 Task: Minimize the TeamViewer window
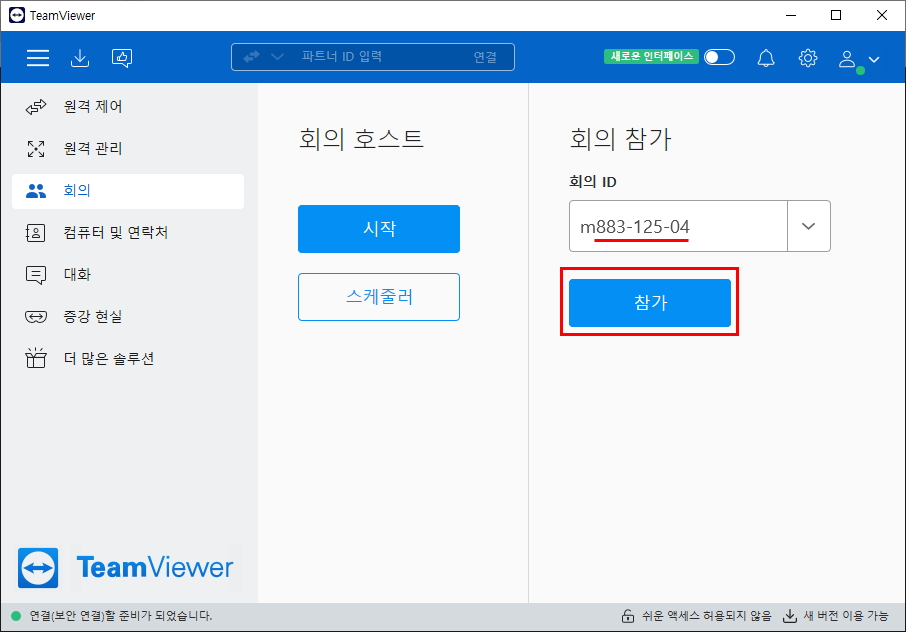point(792,15)
